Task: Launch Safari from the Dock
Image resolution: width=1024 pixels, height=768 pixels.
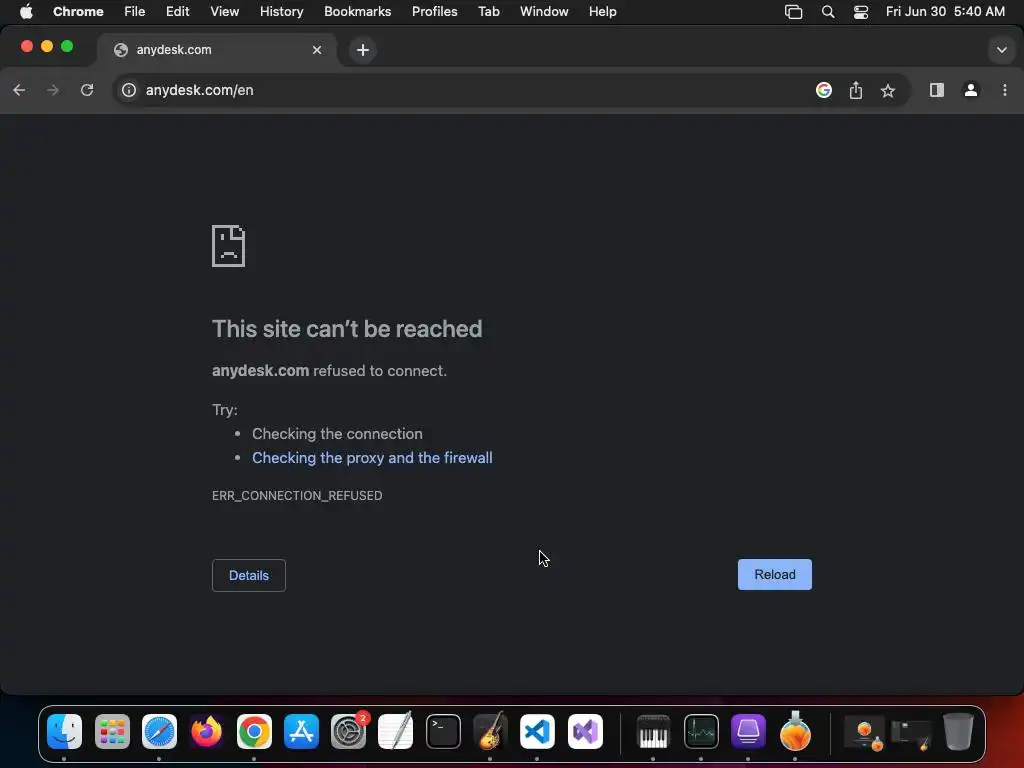Action: click(159, 731)
